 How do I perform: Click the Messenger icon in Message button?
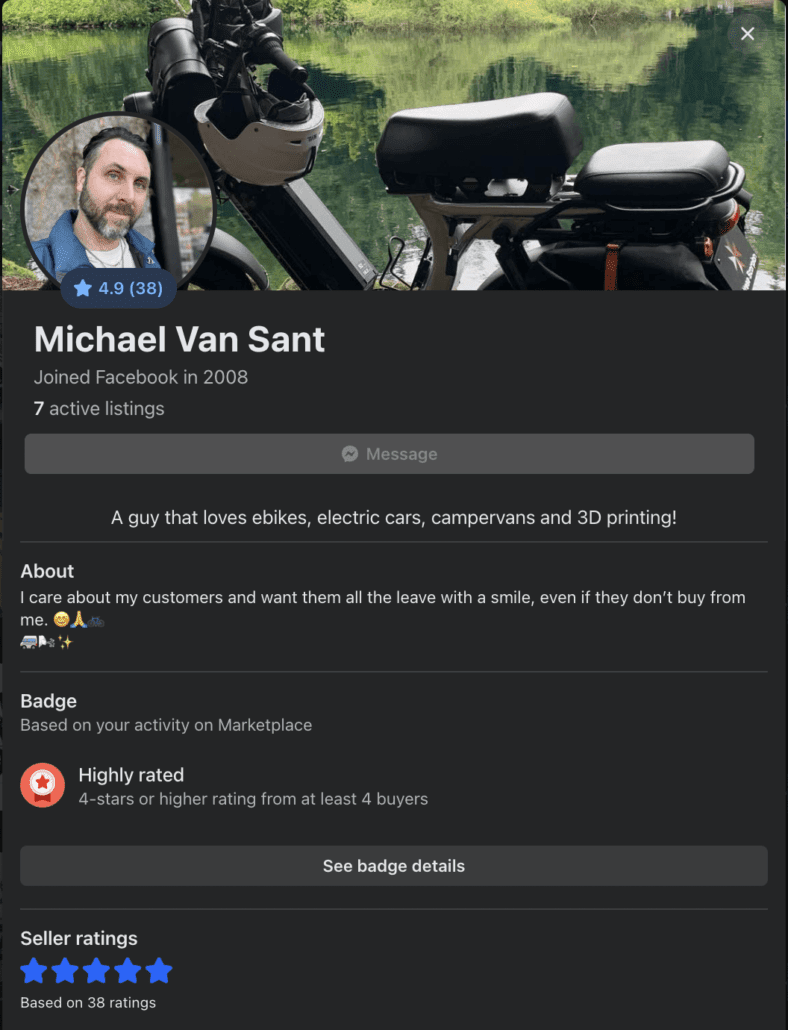point(350,454)
